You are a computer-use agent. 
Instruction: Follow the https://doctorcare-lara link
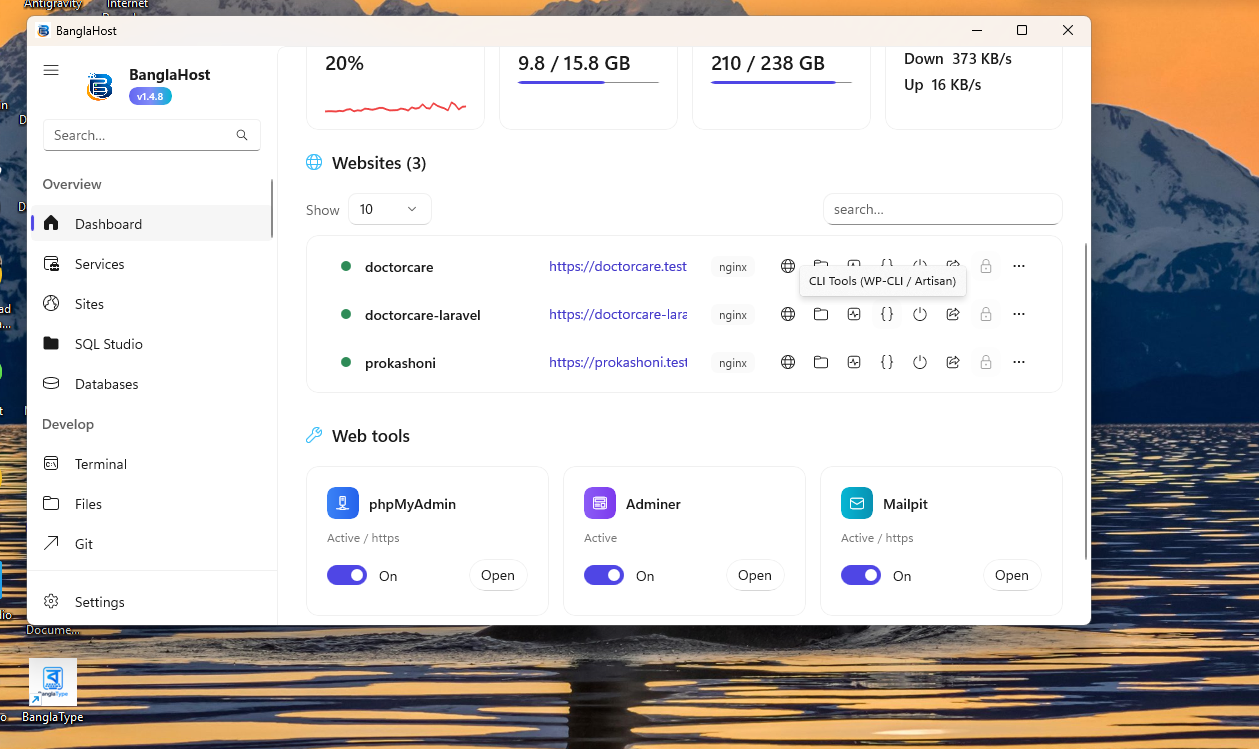pos(618,314)
